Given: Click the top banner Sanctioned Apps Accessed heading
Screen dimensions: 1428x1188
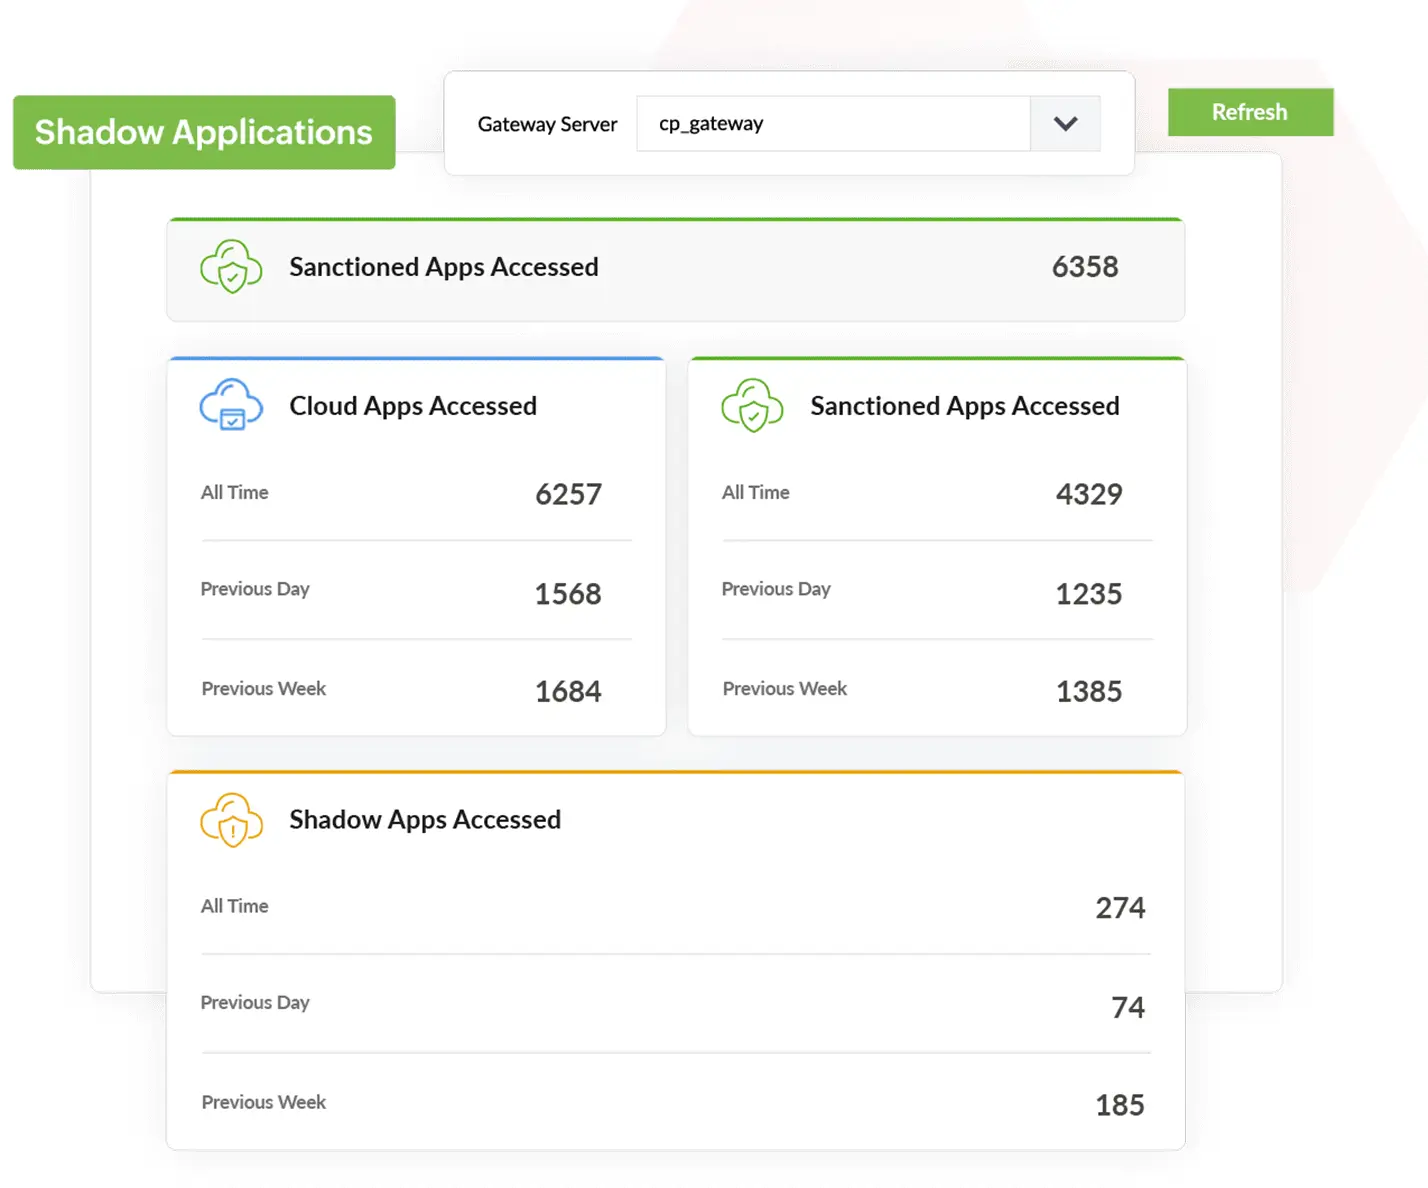Looking at the screenshot, I should (x=444, y=267).
